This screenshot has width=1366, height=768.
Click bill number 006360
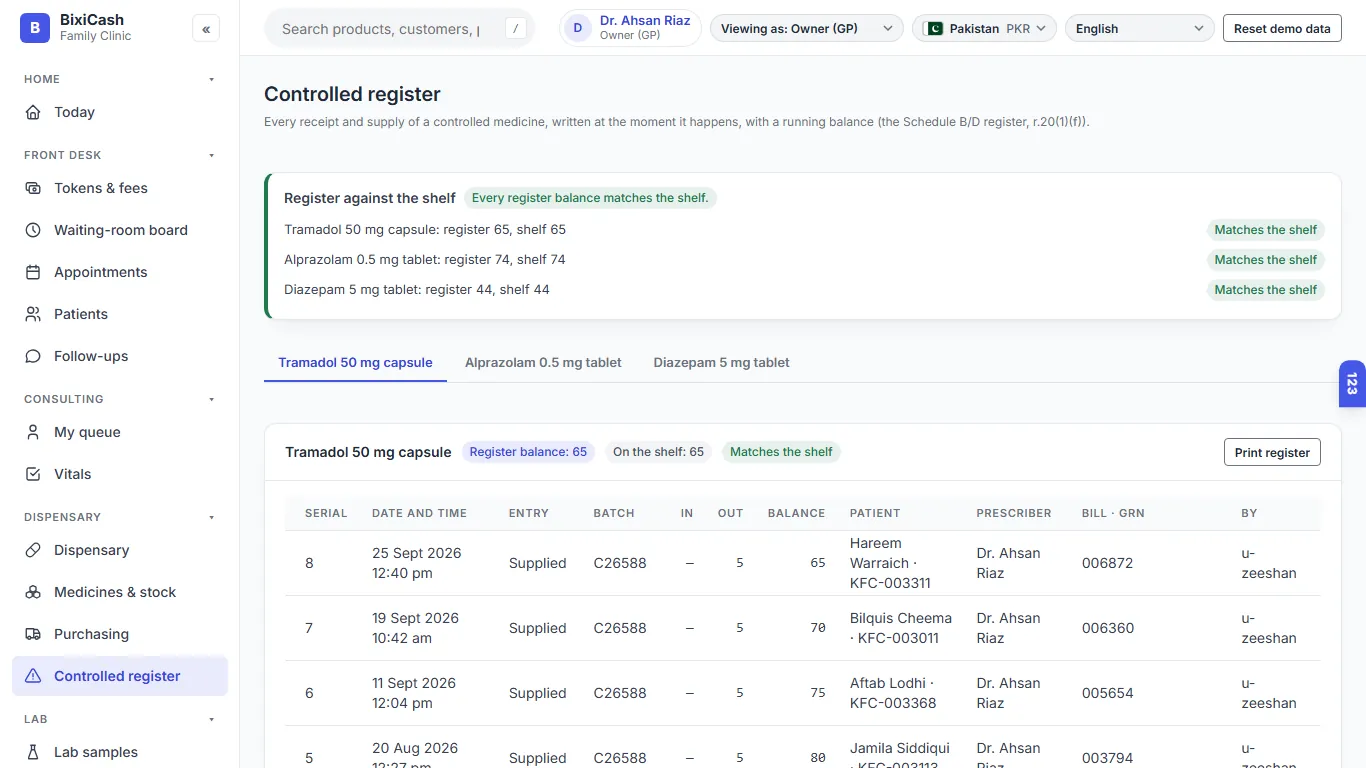1108,628
